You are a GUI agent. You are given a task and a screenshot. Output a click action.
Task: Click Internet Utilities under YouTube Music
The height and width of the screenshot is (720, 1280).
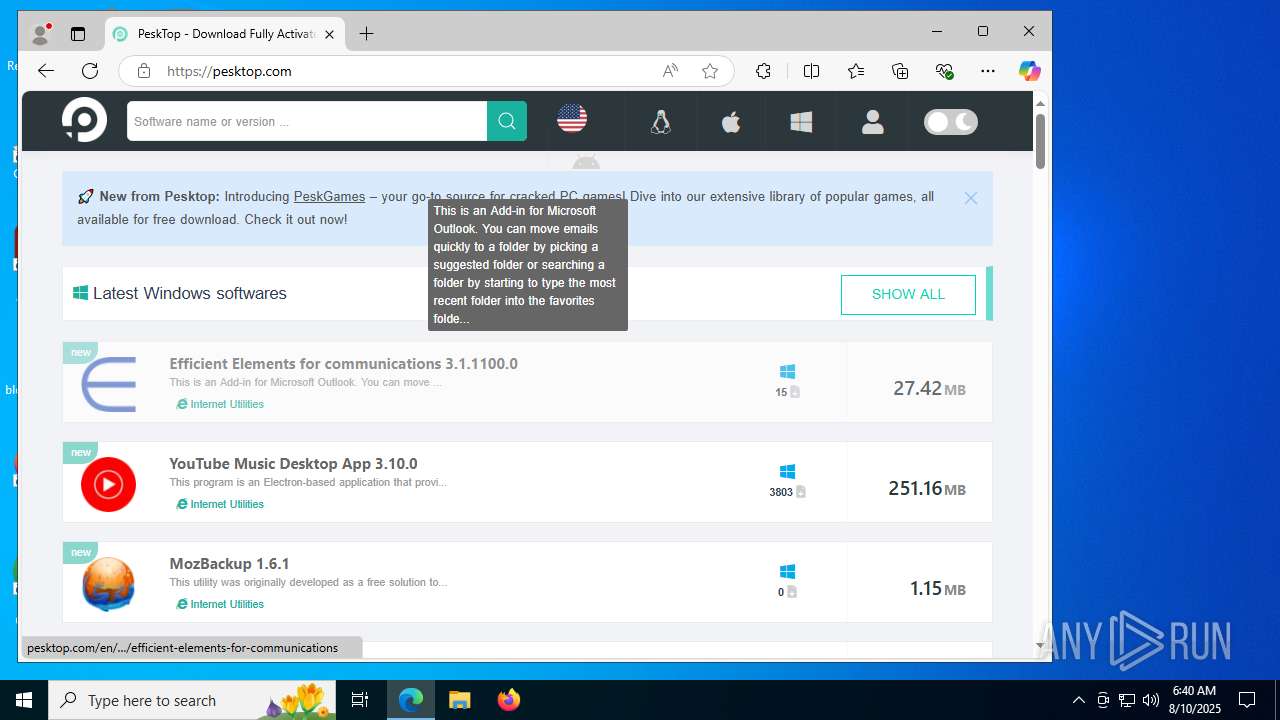(x=220, y=504)
